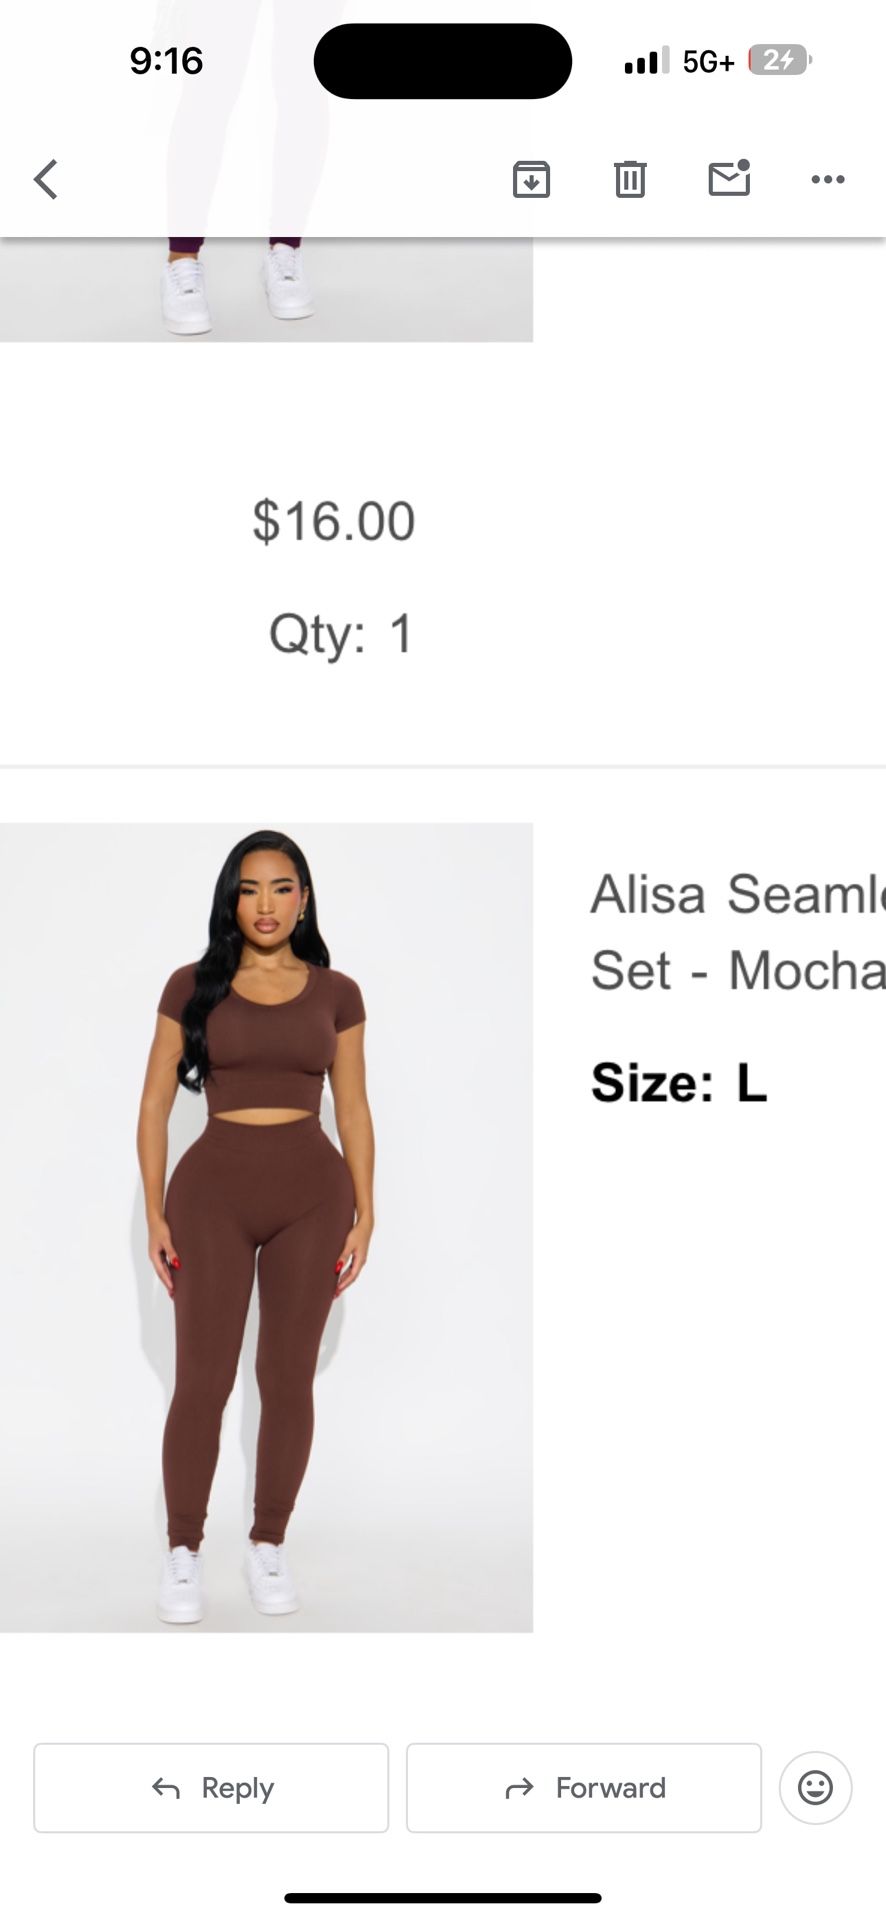886x1920 pixels.
Task: Tap the Size: L label
Action: click(679, 1082)
